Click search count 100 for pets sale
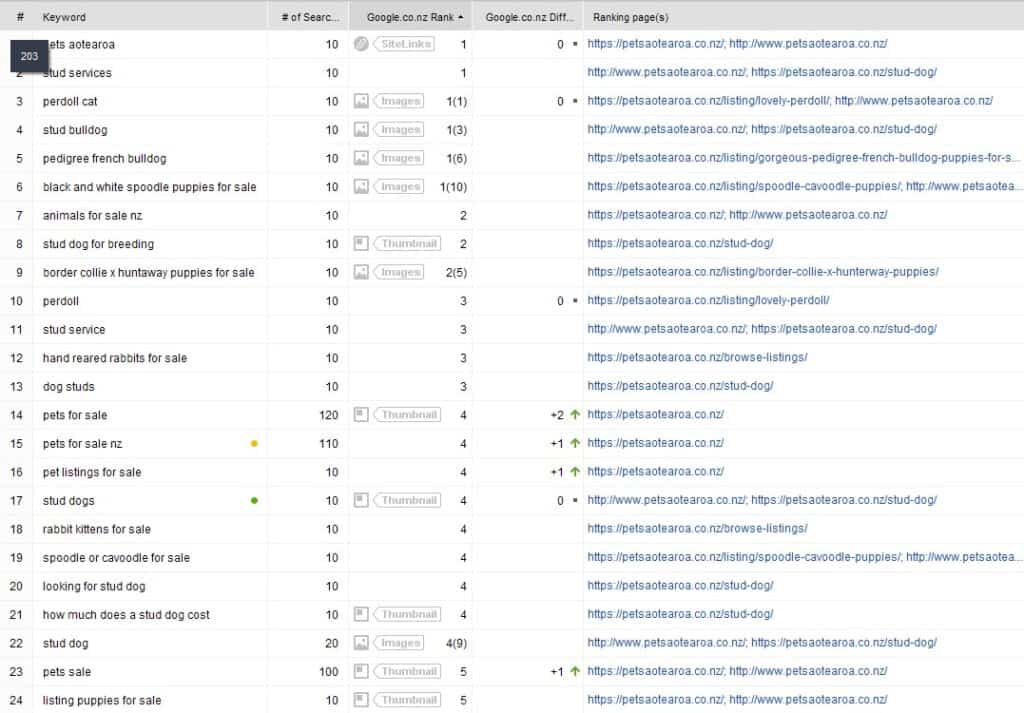 click(x=328, y=672)
